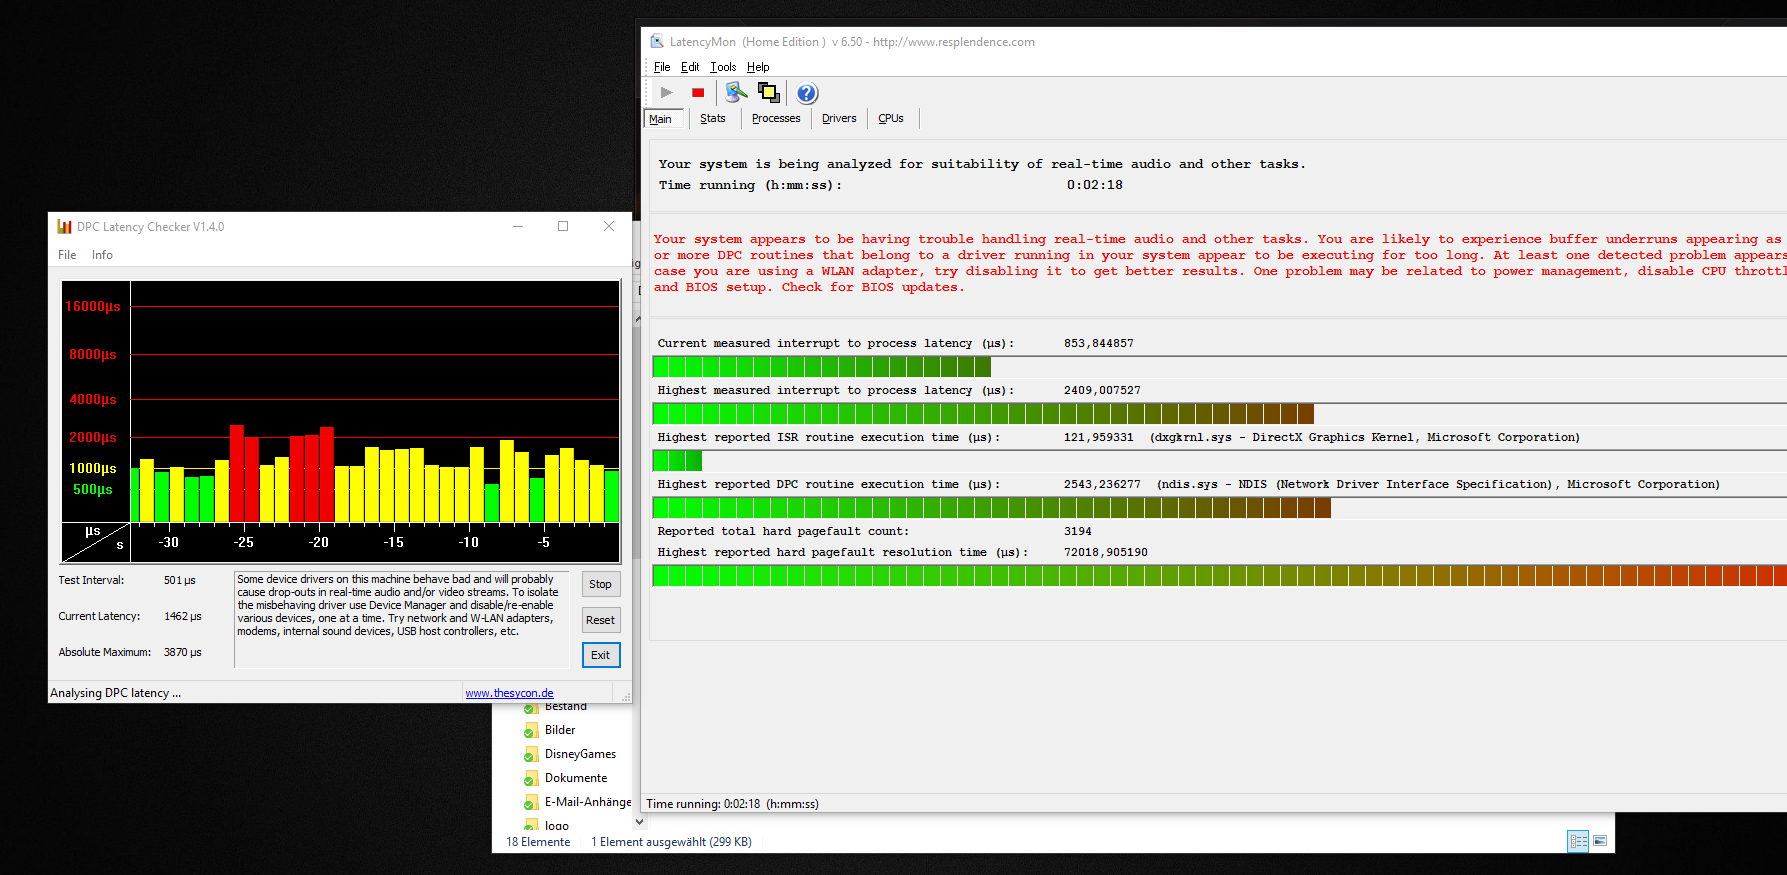
Task: Click the '18 Elemente' Explorer status text
Action: (x=538, y=842)
